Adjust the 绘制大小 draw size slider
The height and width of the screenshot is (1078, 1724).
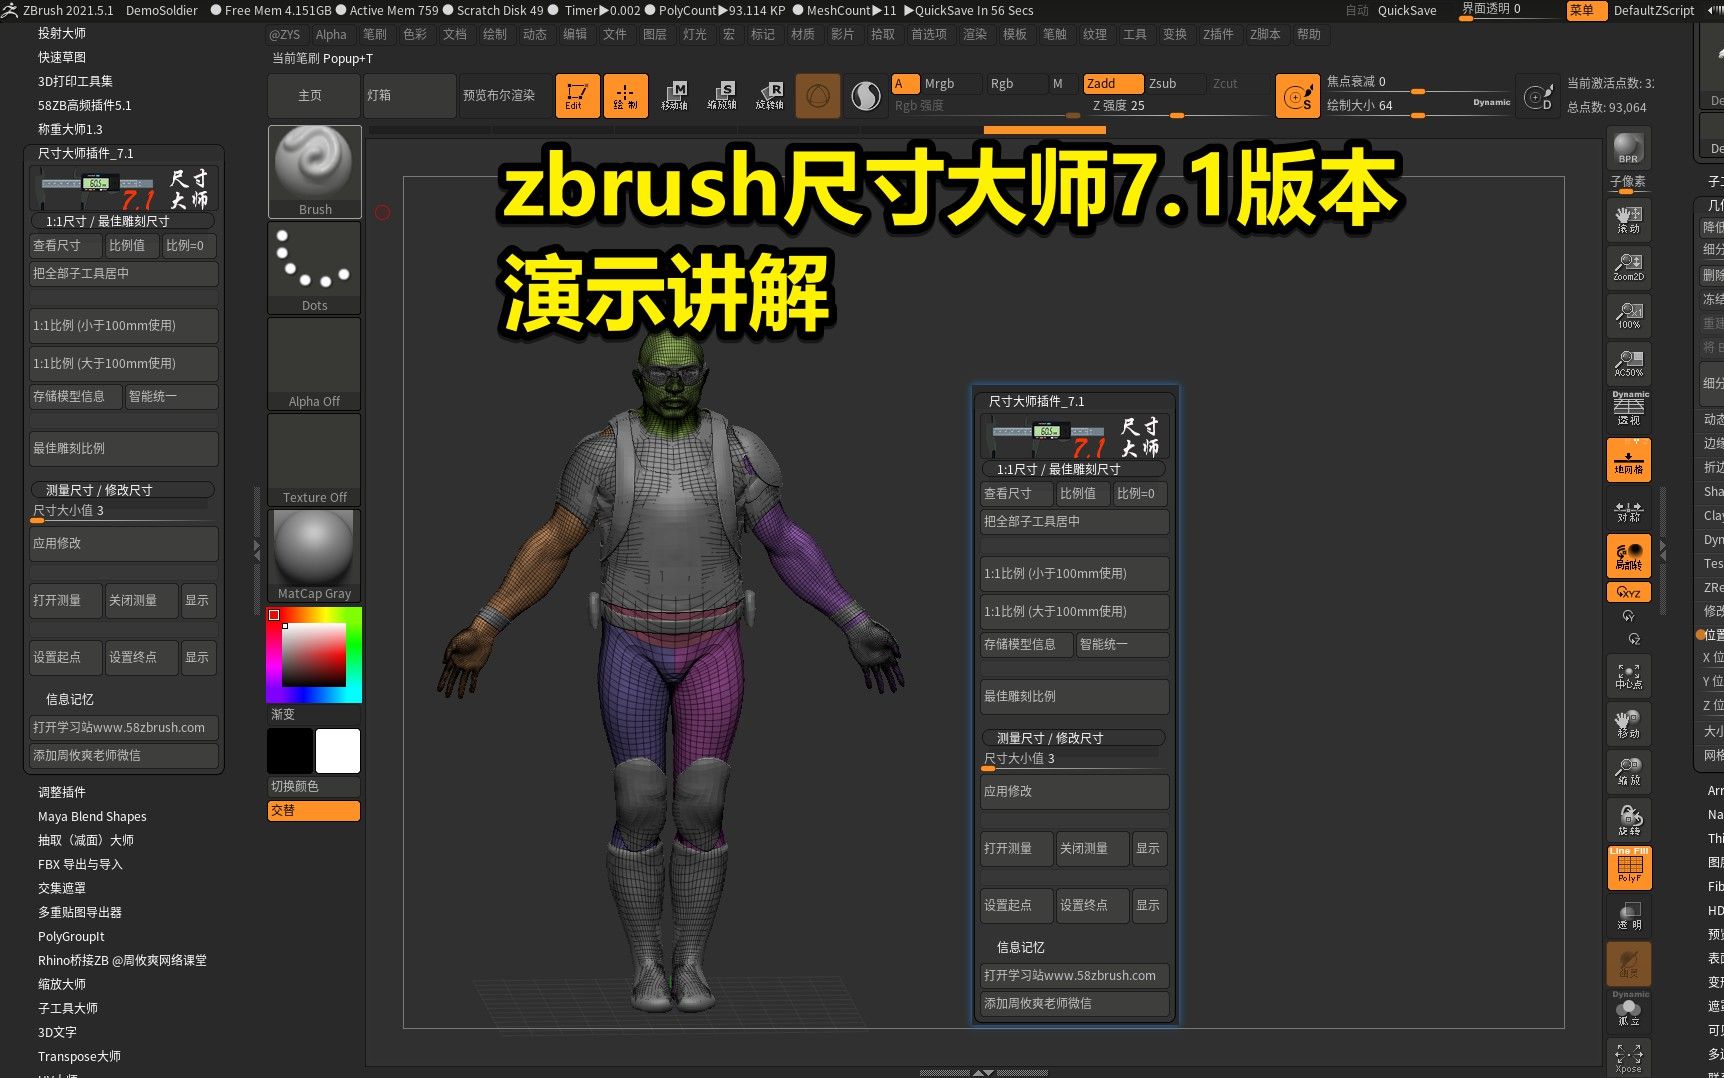tap(1417, 106)
